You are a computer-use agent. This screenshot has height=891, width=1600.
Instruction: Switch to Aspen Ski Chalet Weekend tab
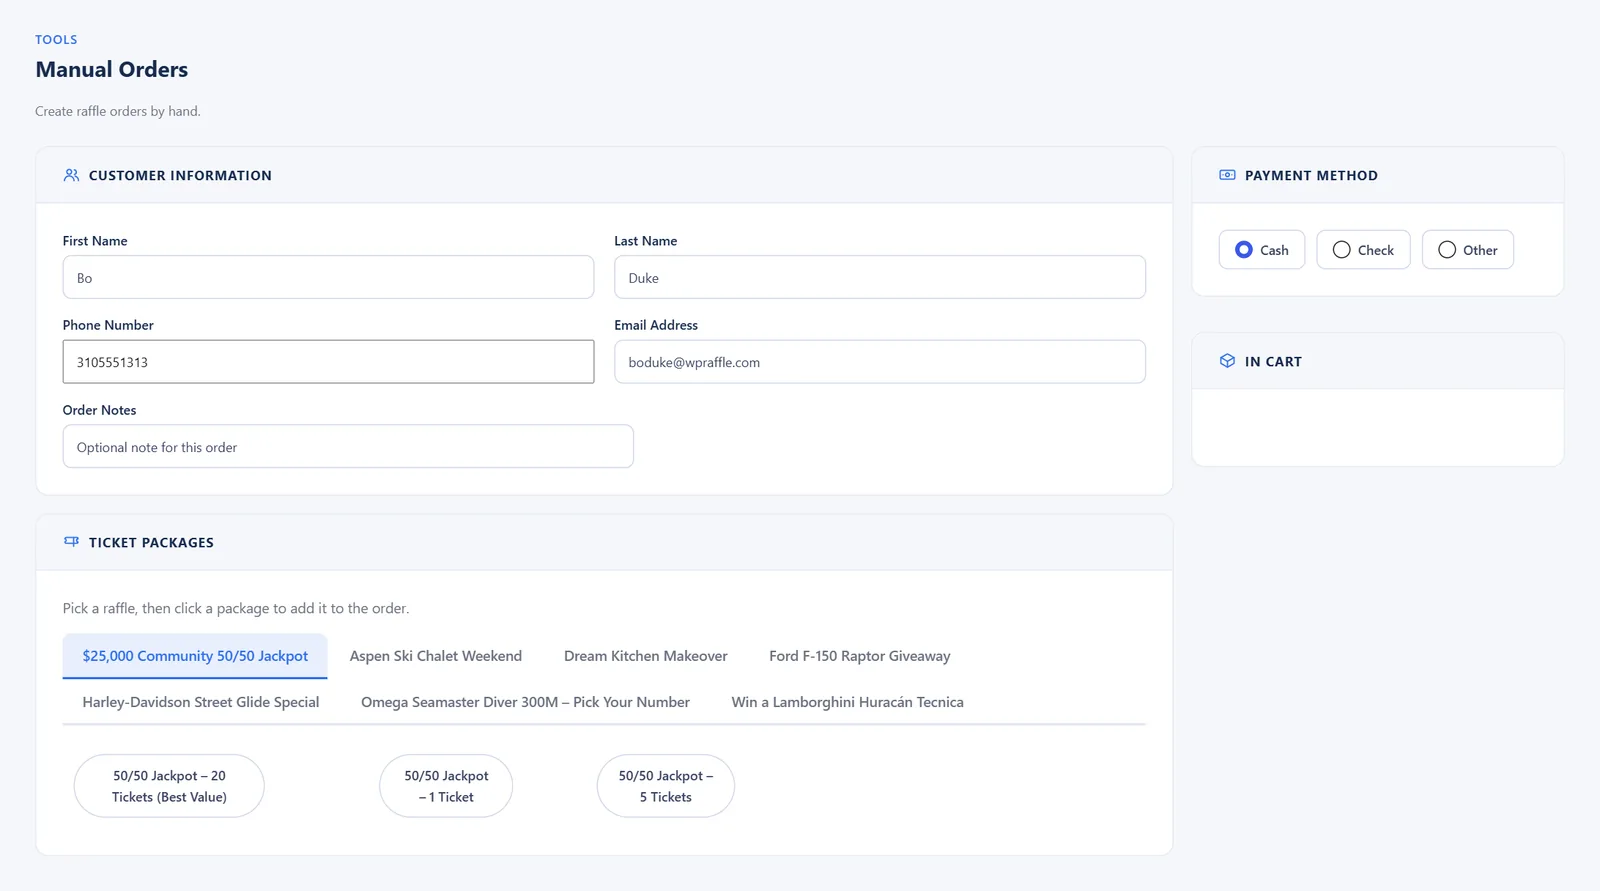click(436, 656)
